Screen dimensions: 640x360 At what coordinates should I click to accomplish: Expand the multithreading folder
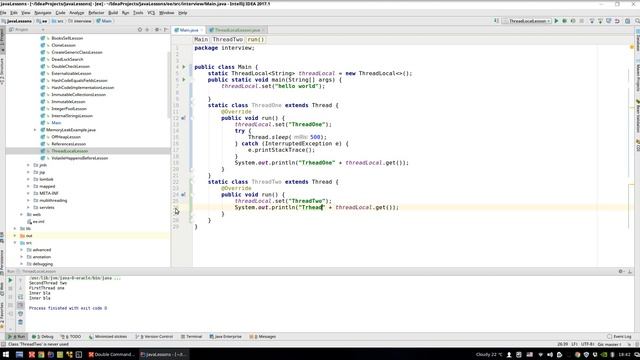tap(28, 200)
